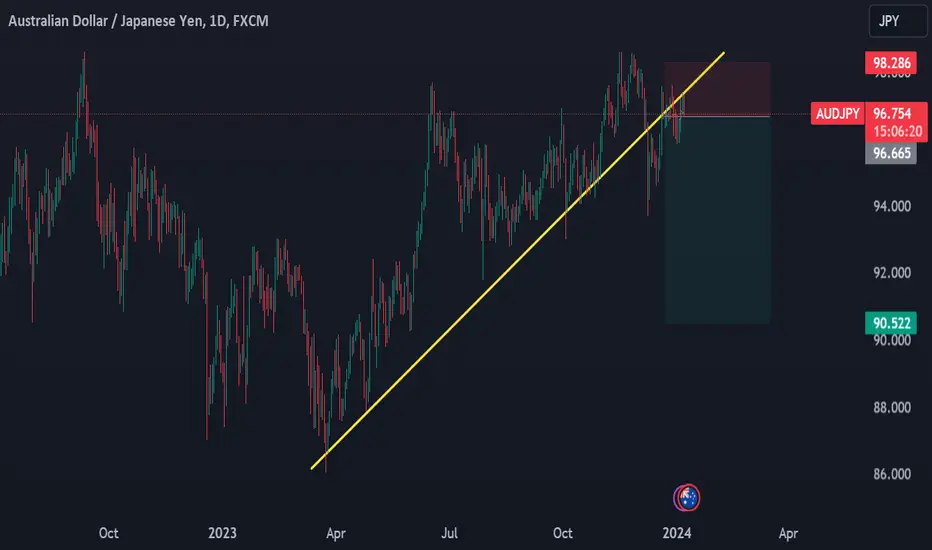The height and width of the screenshot is (550, 932).
Task: Select the green profit zone of short position
Action: pos(718,220)
